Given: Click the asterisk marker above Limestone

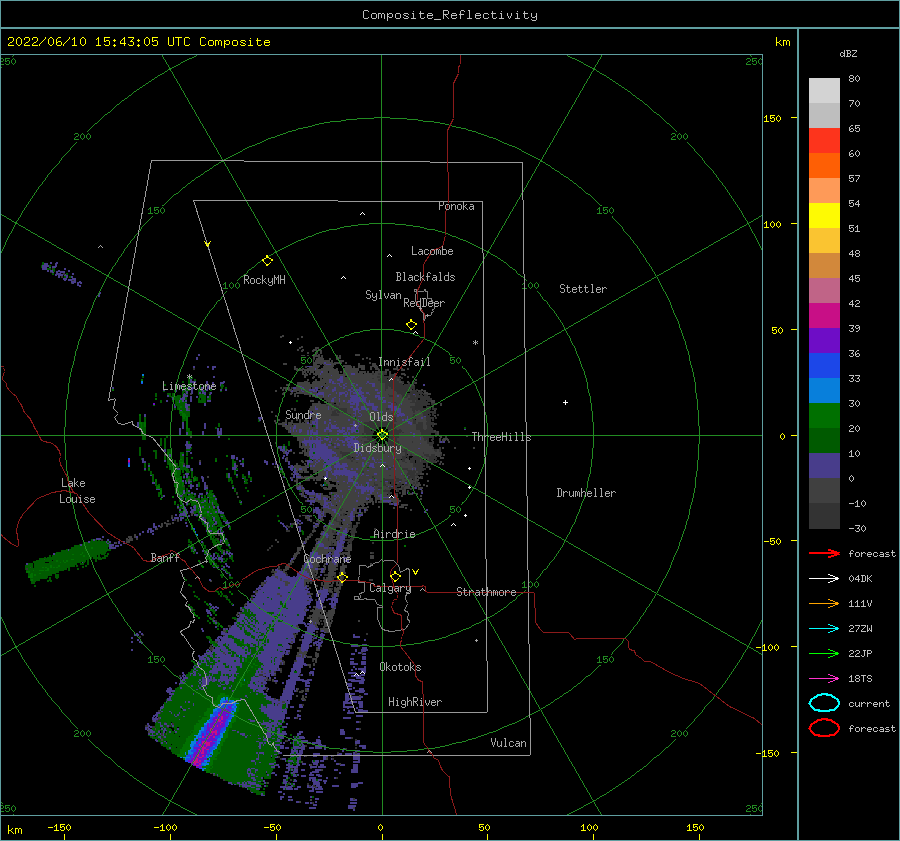Looking at the screenshot, I should pyautogui.click(x=189, y=377).
